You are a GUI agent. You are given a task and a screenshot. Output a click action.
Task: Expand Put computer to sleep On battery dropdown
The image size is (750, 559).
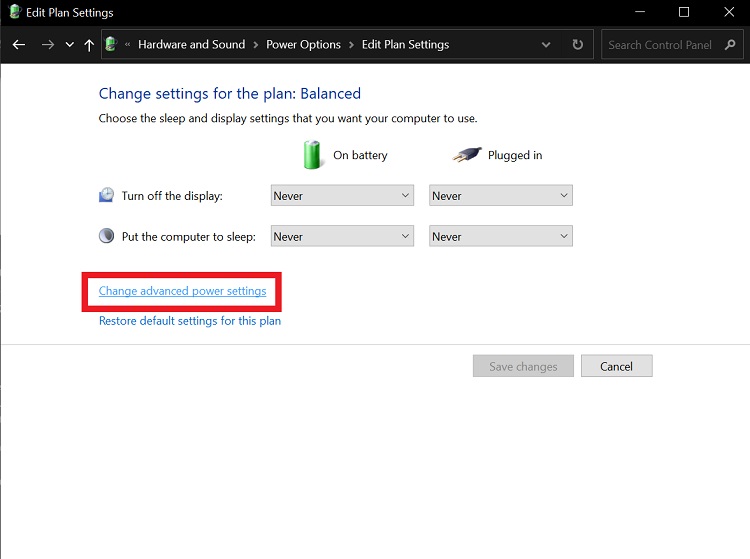click(342, 237)
